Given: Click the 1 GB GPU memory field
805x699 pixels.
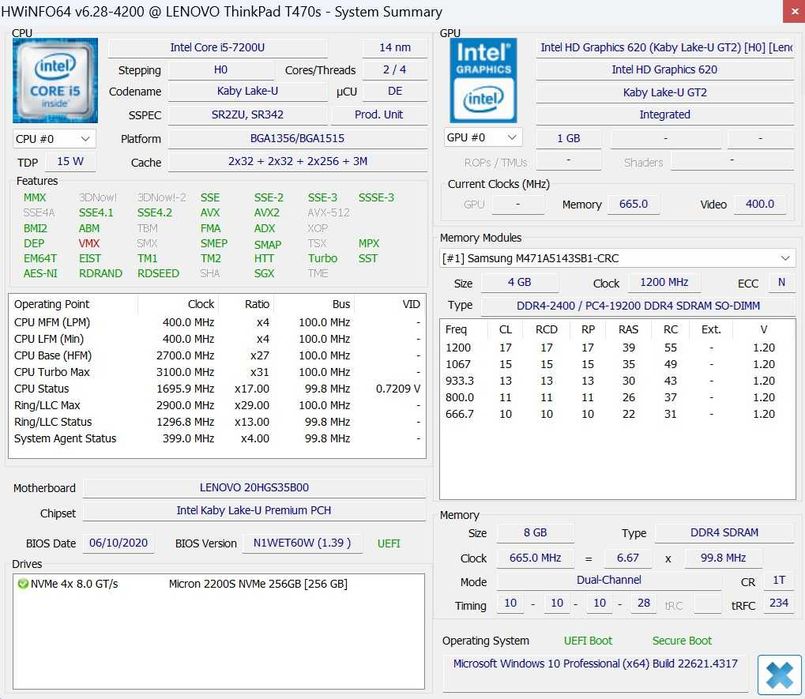Looking at the screenshot, I should [568, 139].
